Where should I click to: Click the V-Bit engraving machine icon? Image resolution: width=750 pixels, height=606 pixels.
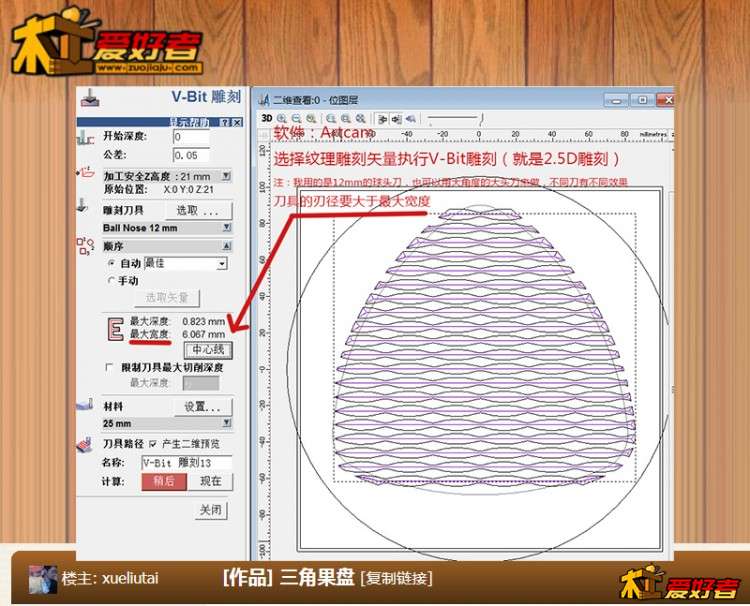coord(89,98)
